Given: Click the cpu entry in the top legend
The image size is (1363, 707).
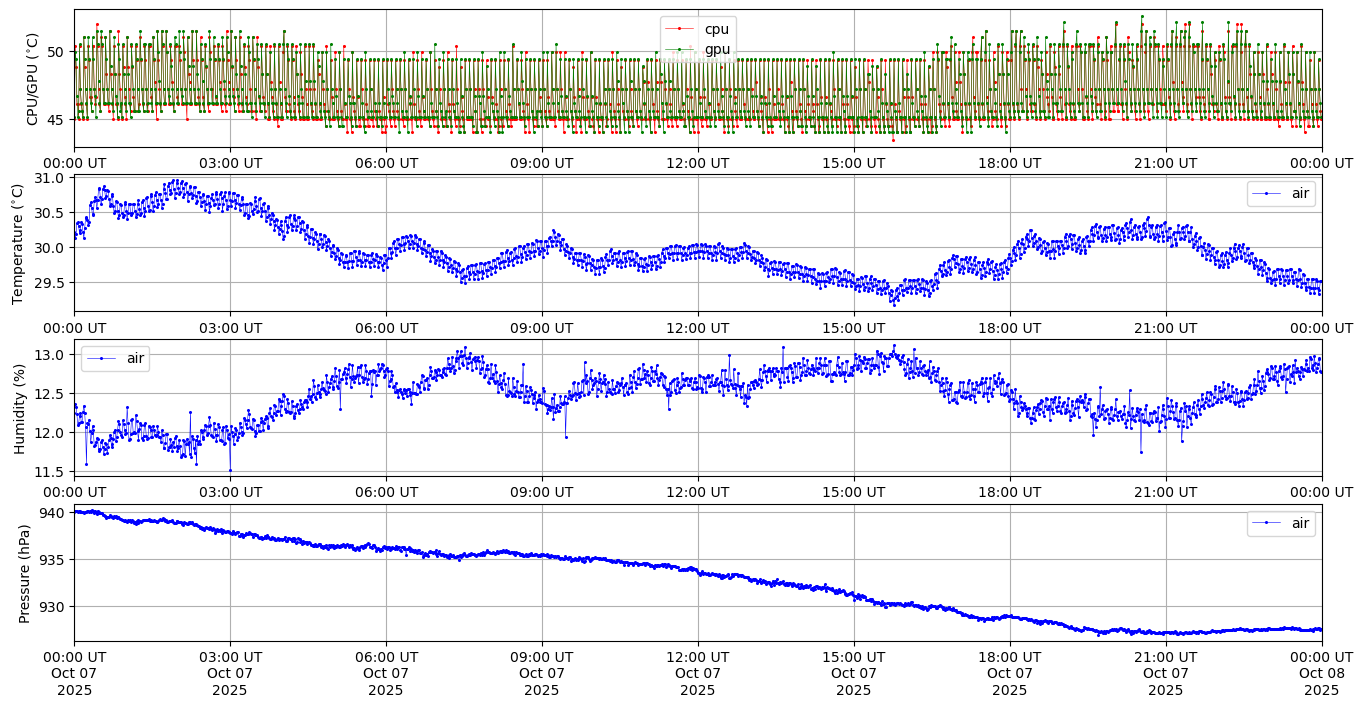Looking at the screenshot, I should (716, 29).
